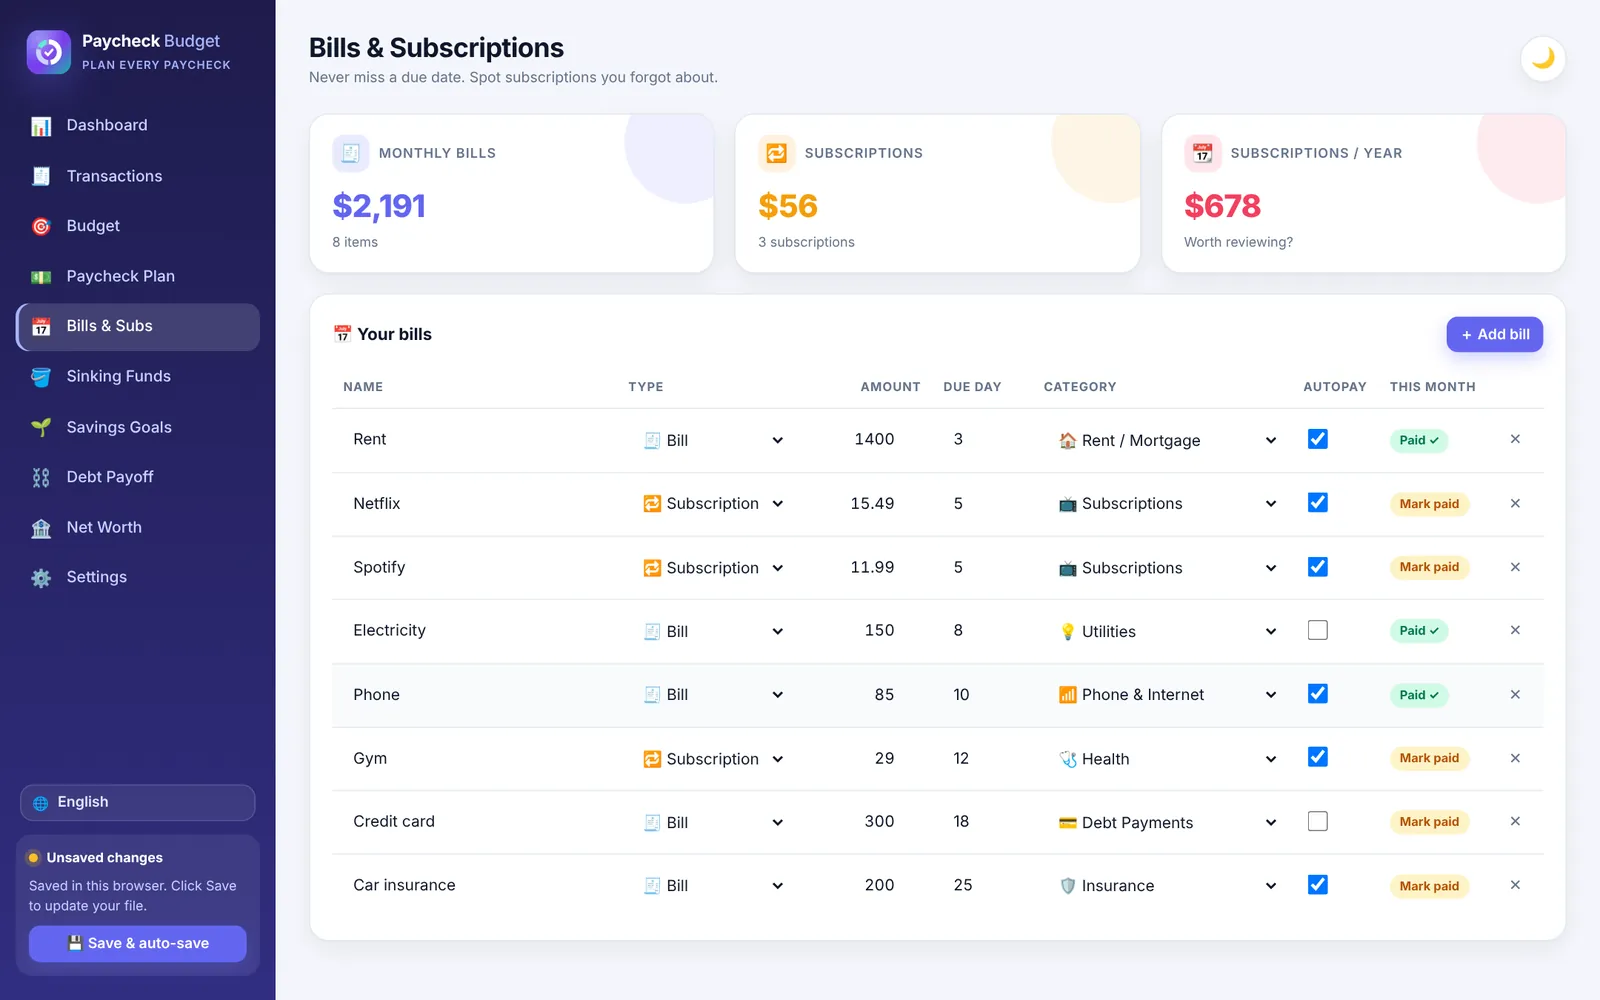This screenshot has height=1000, width=1600.
Task: Click the Dashboard chart icon in sidebar
Action: [41, 126]
